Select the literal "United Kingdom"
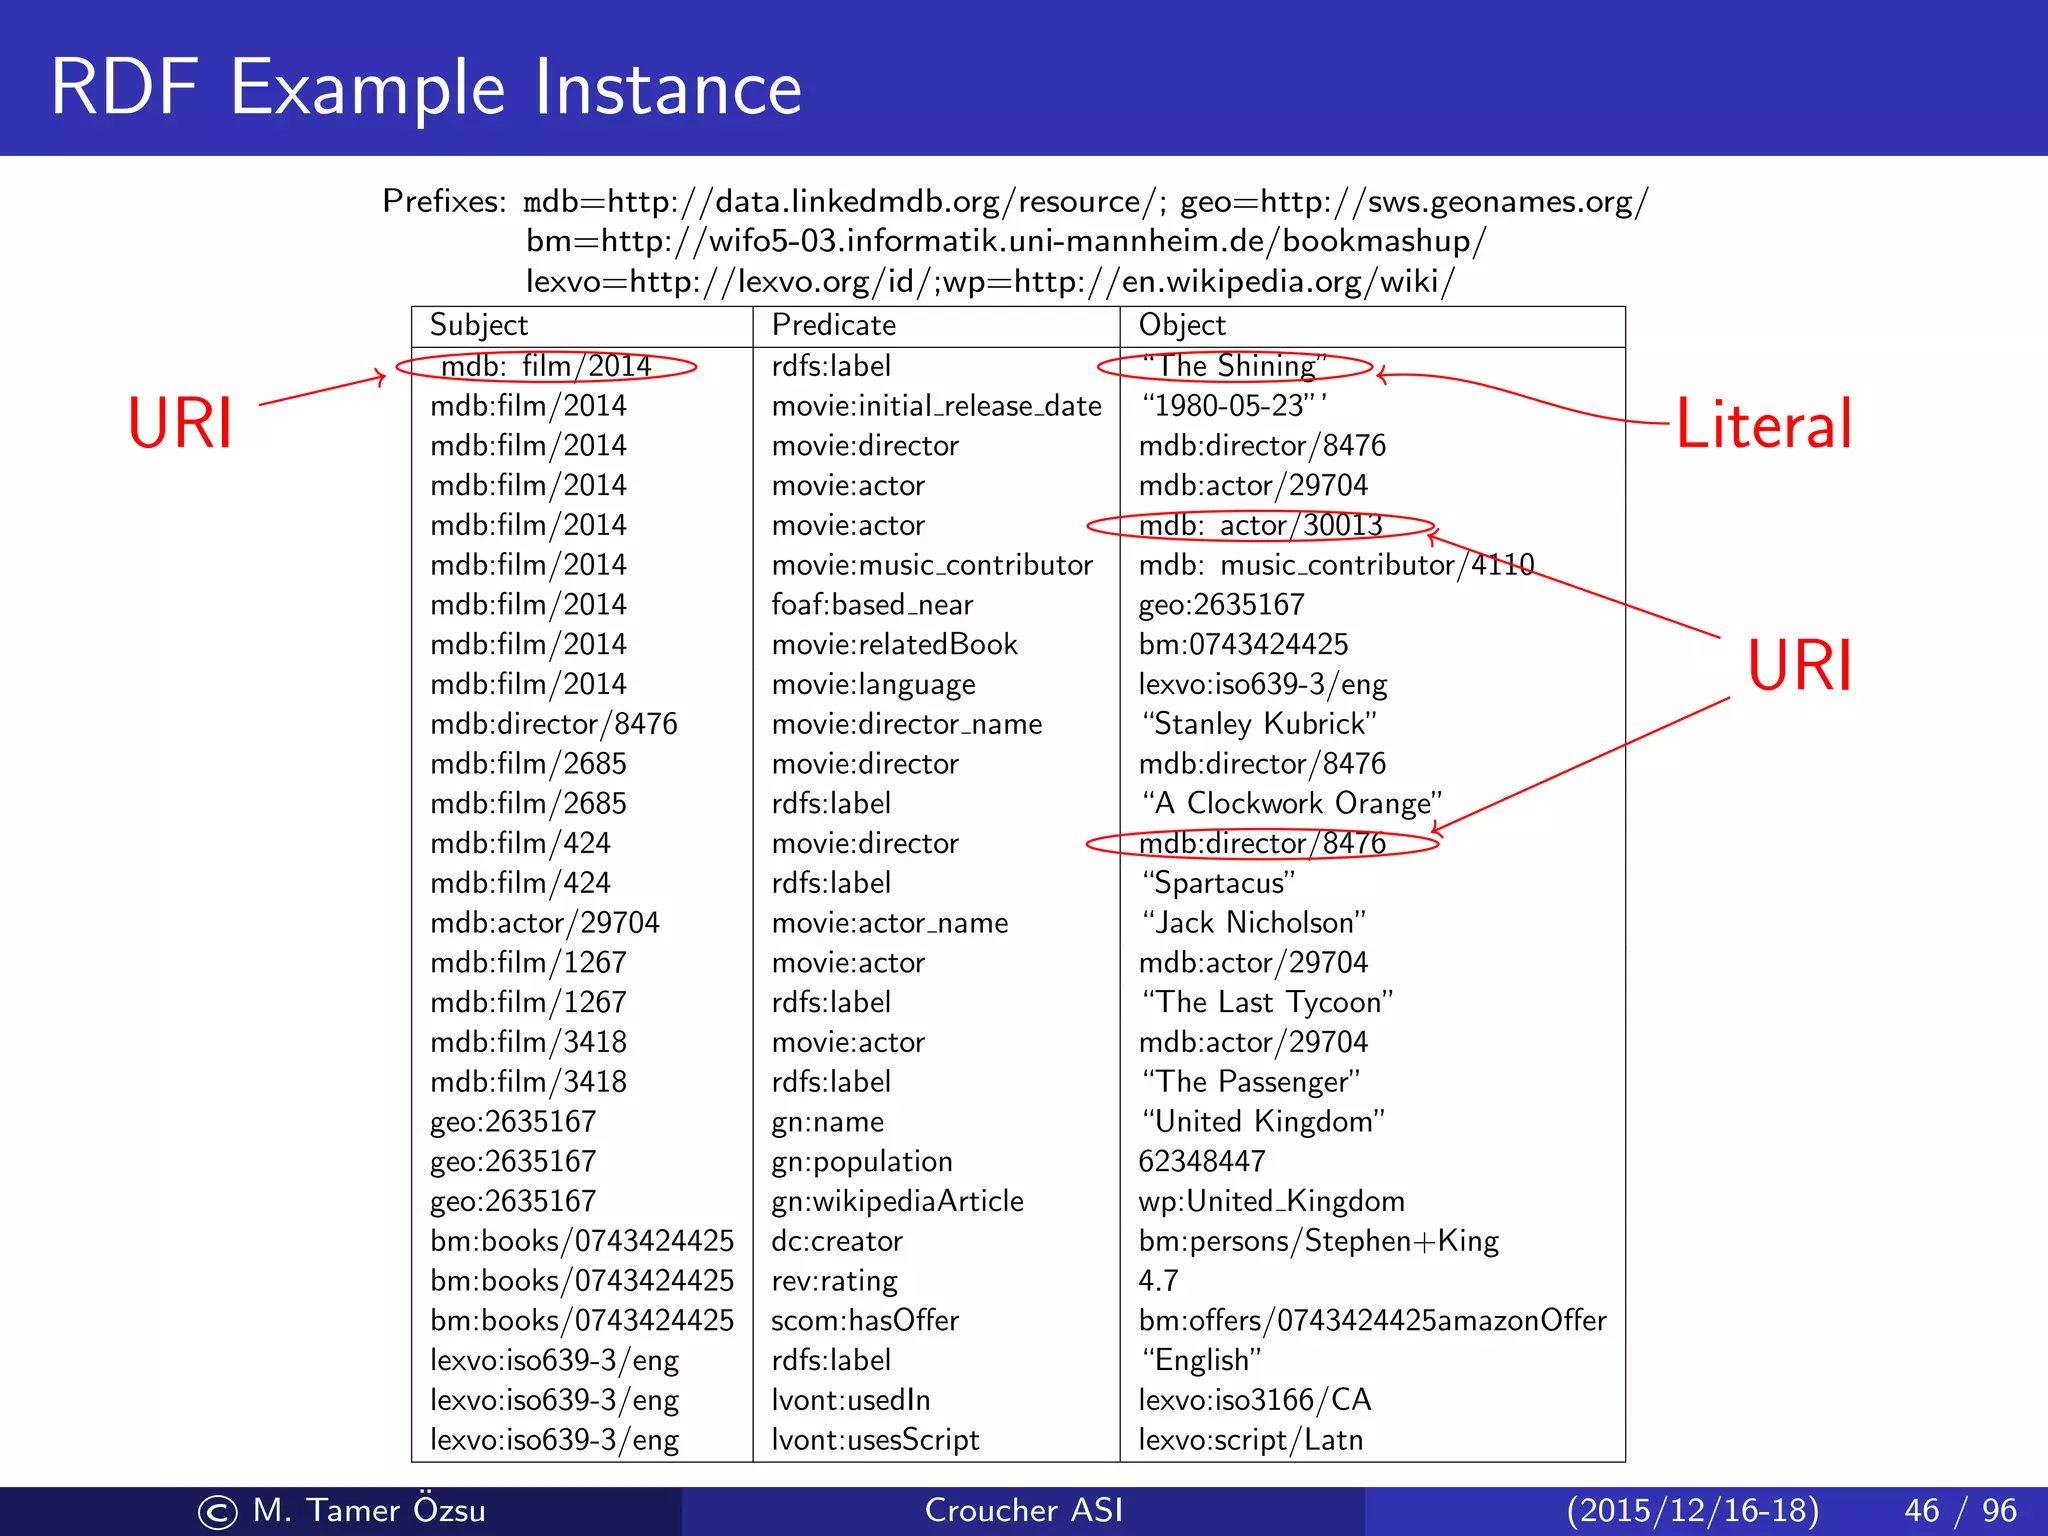The image size is (2048, 1536). (1263, 1123)
